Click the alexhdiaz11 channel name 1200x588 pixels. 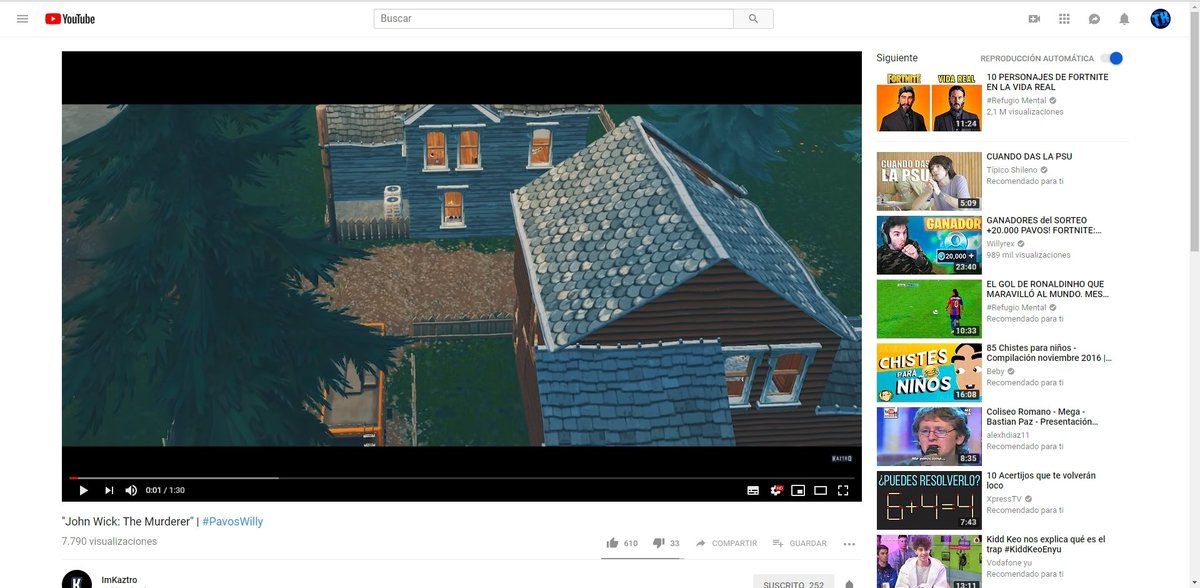coord(1010,435)
